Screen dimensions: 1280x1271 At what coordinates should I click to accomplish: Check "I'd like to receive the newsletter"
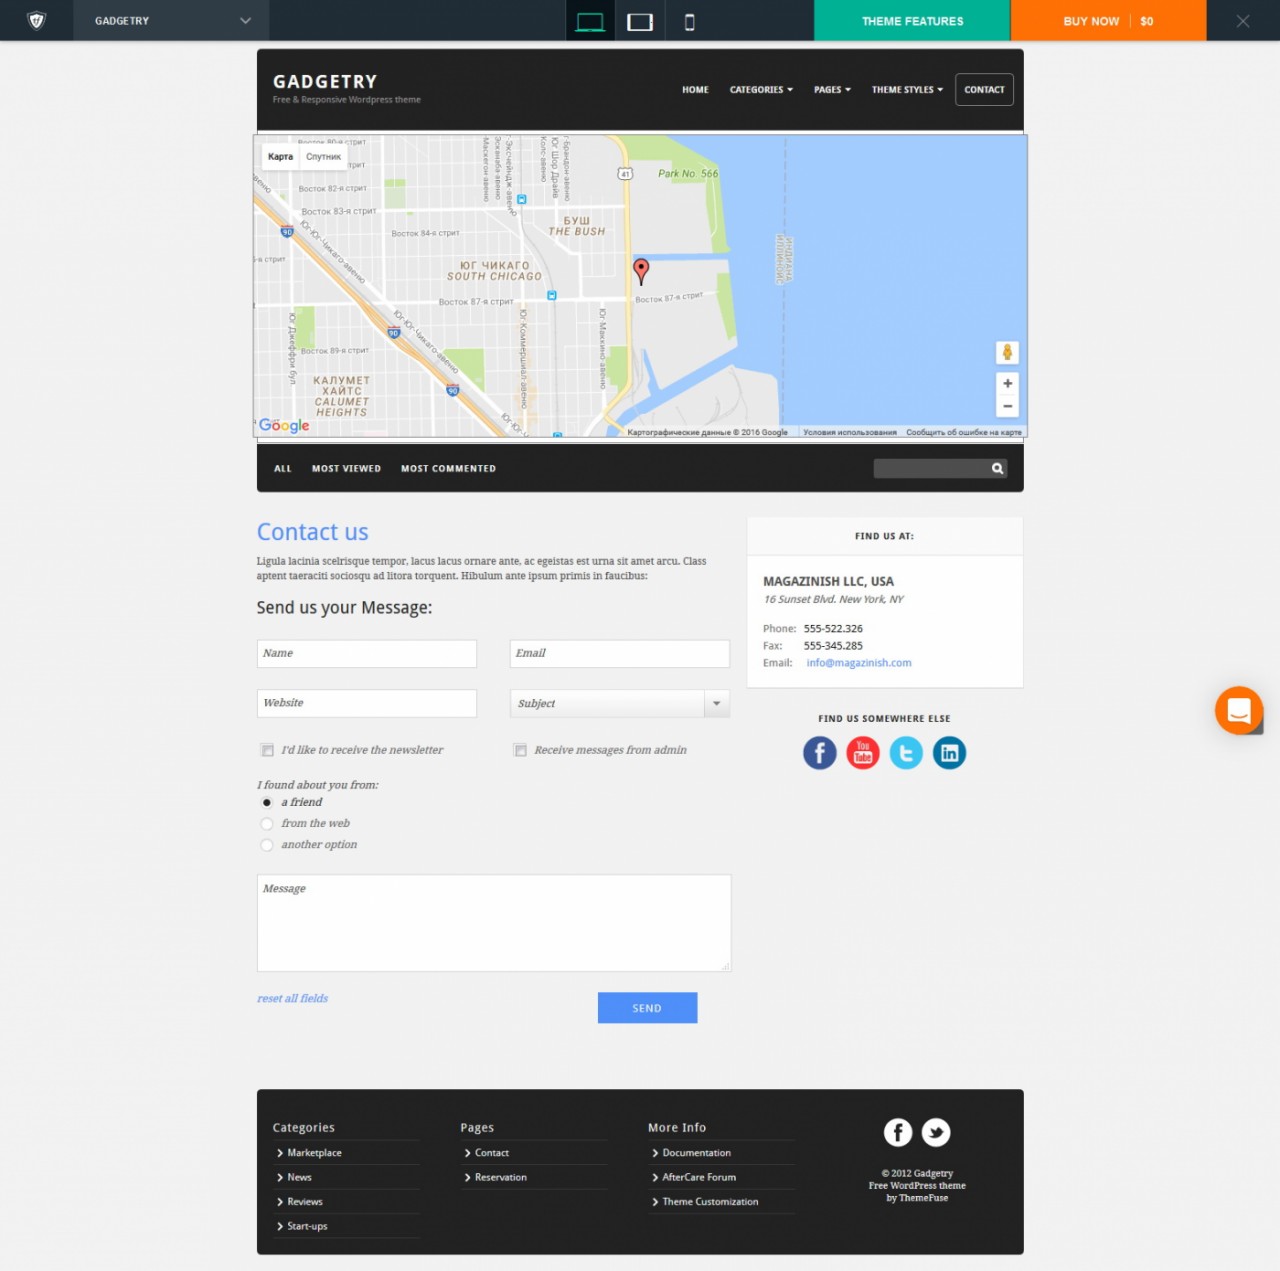(x=267, y=750)
